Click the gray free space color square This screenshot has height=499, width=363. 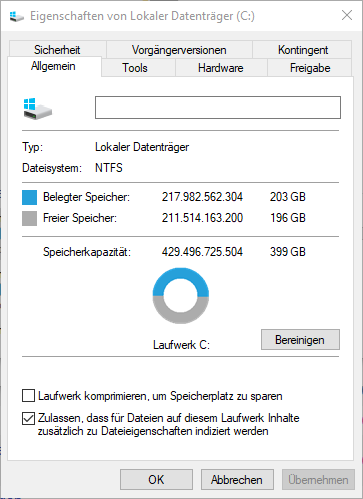pos(29,219)
